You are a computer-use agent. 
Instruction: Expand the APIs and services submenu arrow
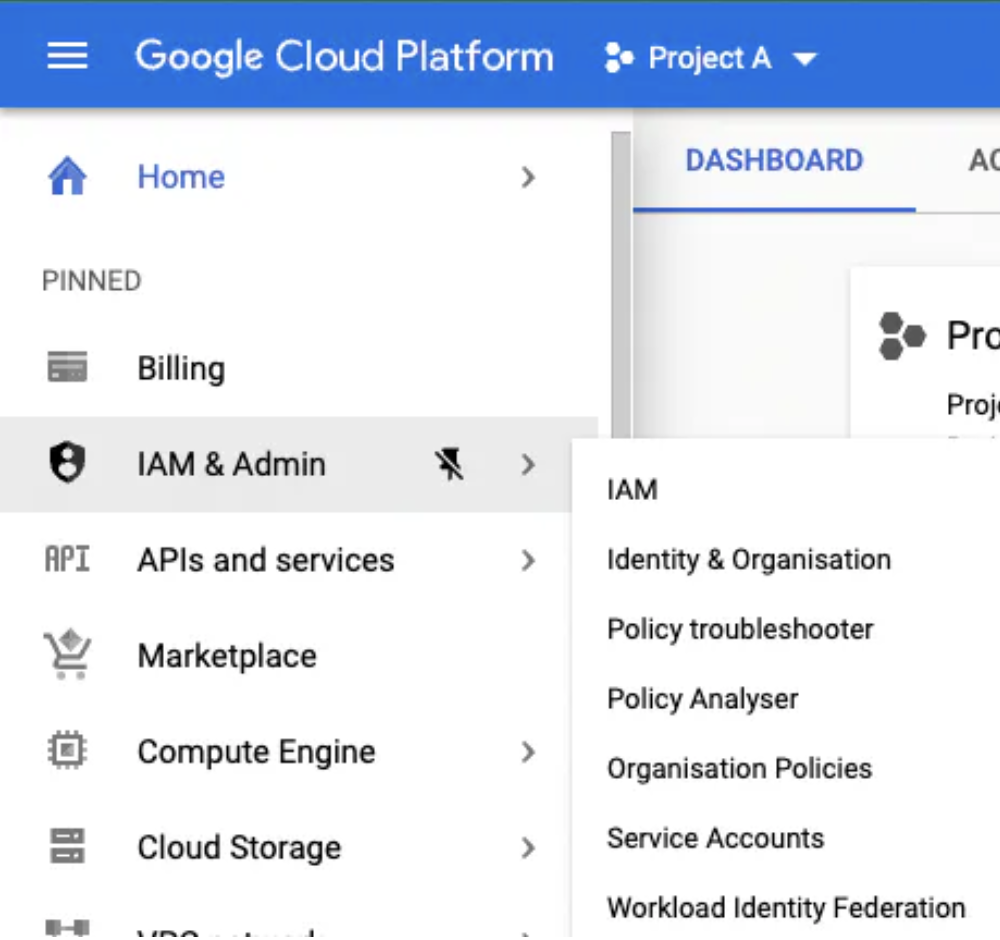point(528,560)
